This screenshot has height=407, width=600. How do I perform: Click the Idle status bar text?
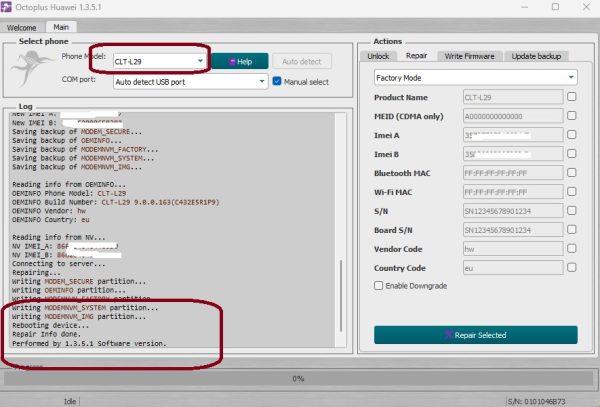click(70, 401)
